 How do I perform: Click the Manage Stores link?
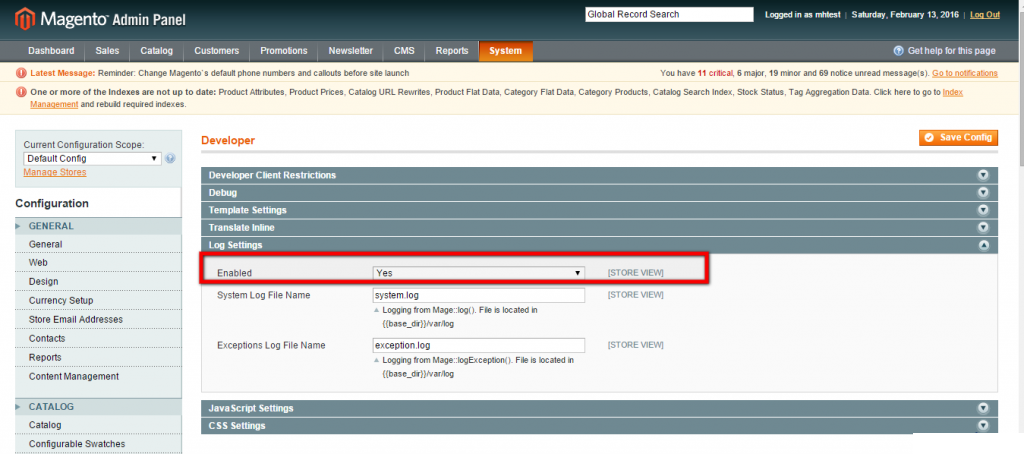(55, 172)
